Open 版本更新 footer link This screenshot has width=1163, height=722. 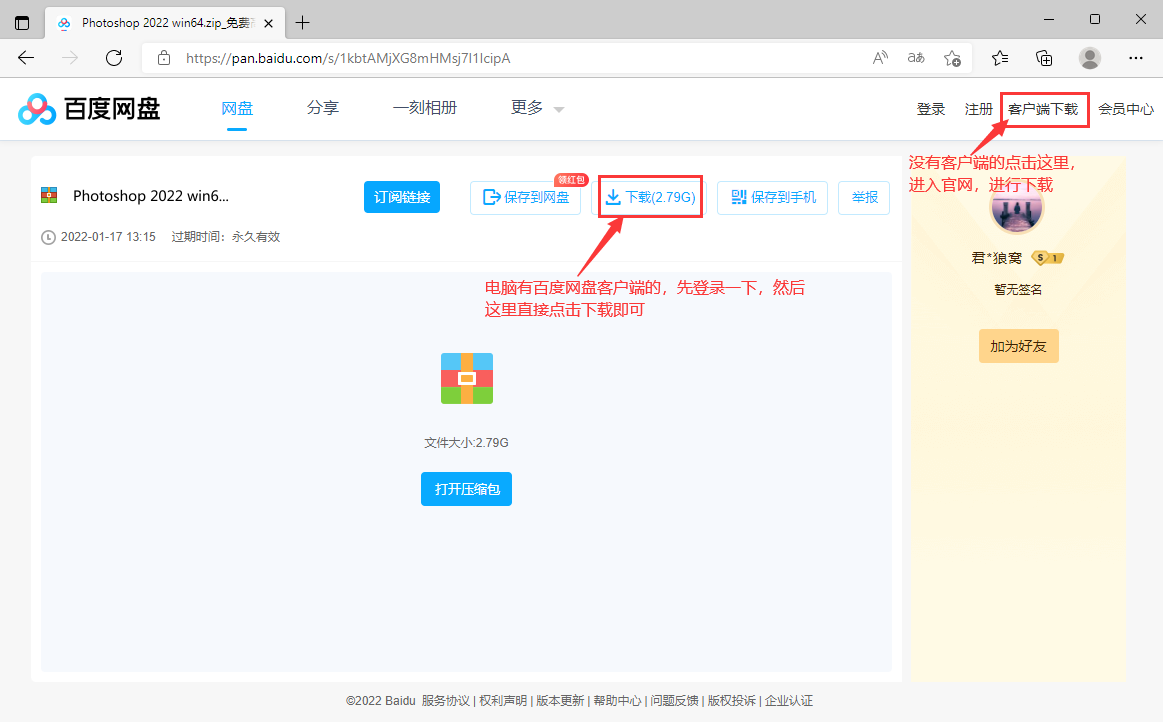[x=560, y=700]
